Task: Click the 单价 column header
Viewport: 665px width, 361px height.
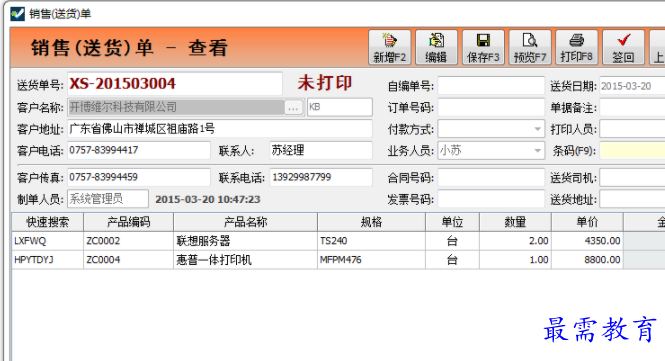Action: (587, 222)
